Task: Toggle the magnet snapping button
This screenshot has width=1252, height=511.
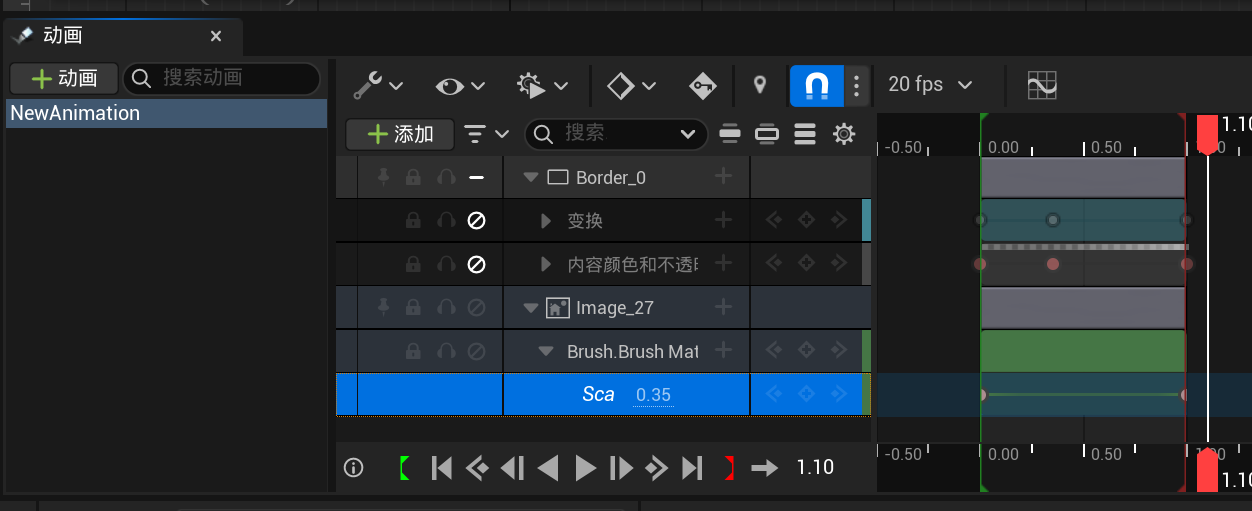Action: (x=816, y=86)
